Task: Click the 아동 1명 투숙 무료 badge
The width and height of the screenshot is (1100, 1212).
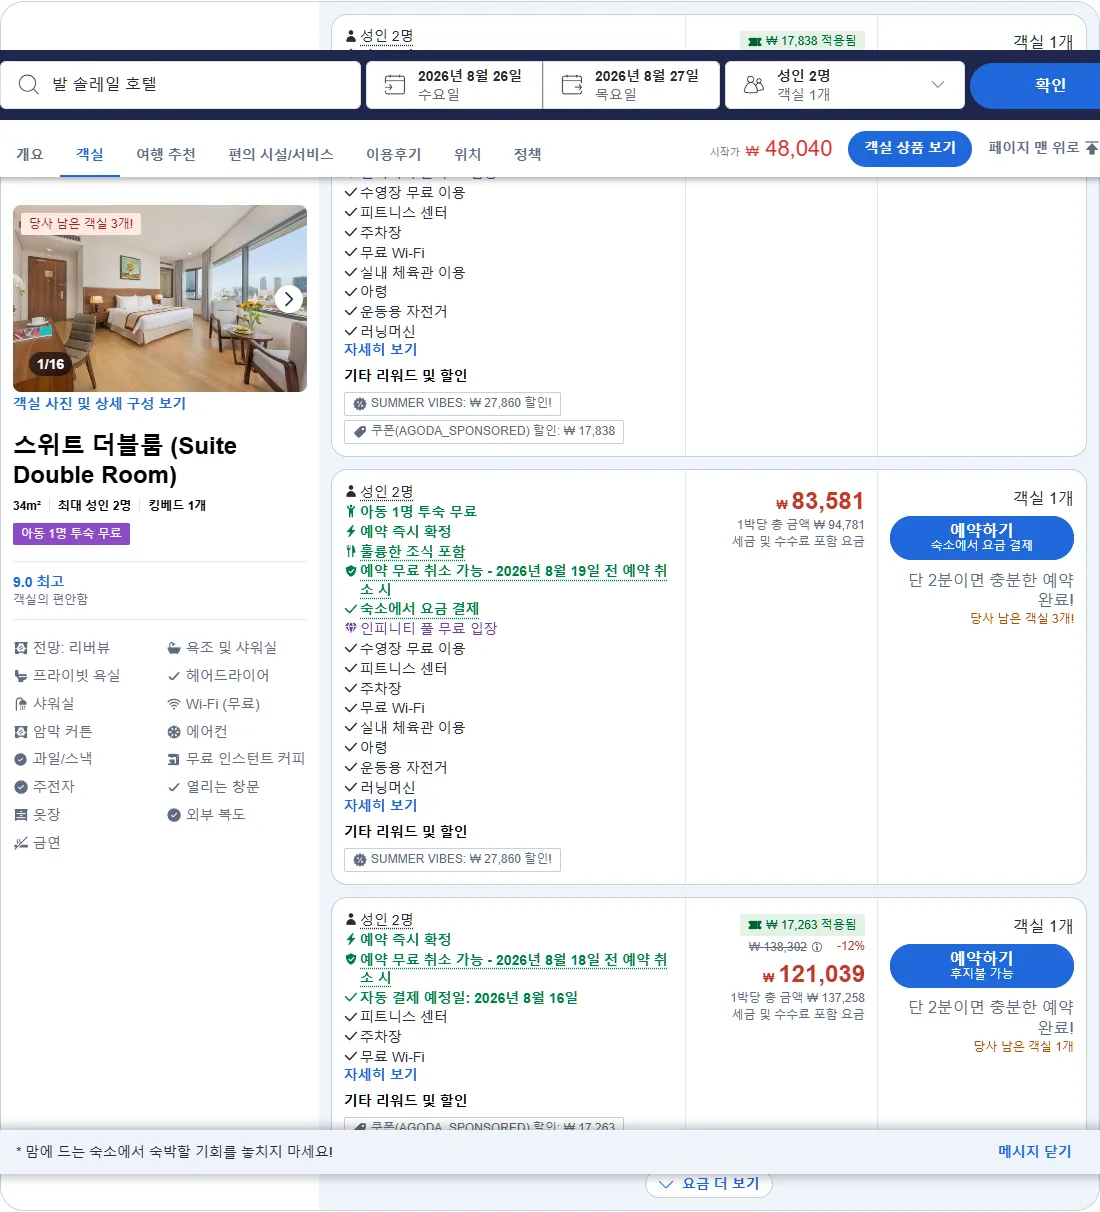Action: [x=71, y=533]
